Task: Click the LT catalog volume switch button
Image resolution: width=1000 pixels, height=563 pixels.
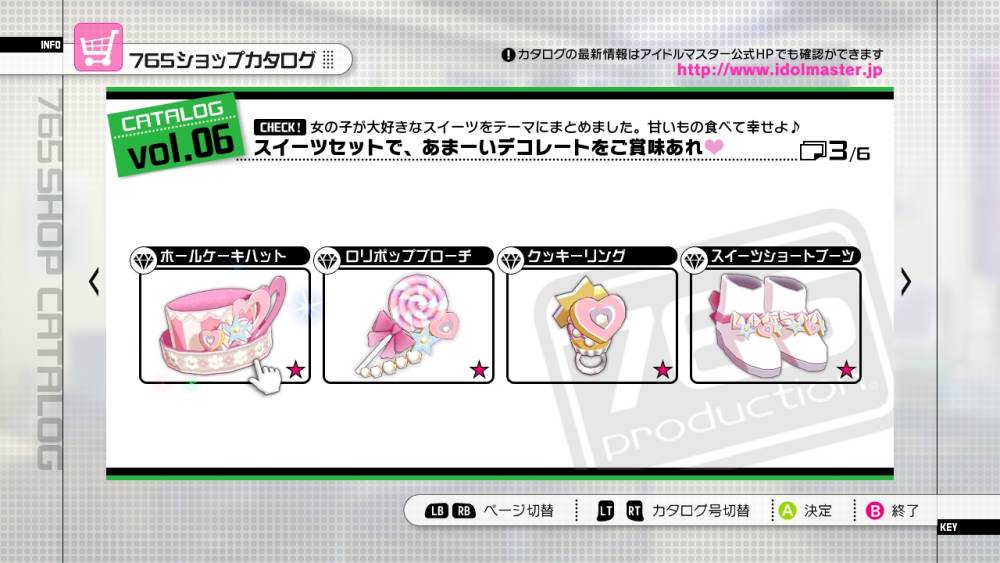Action: [605, 511]
